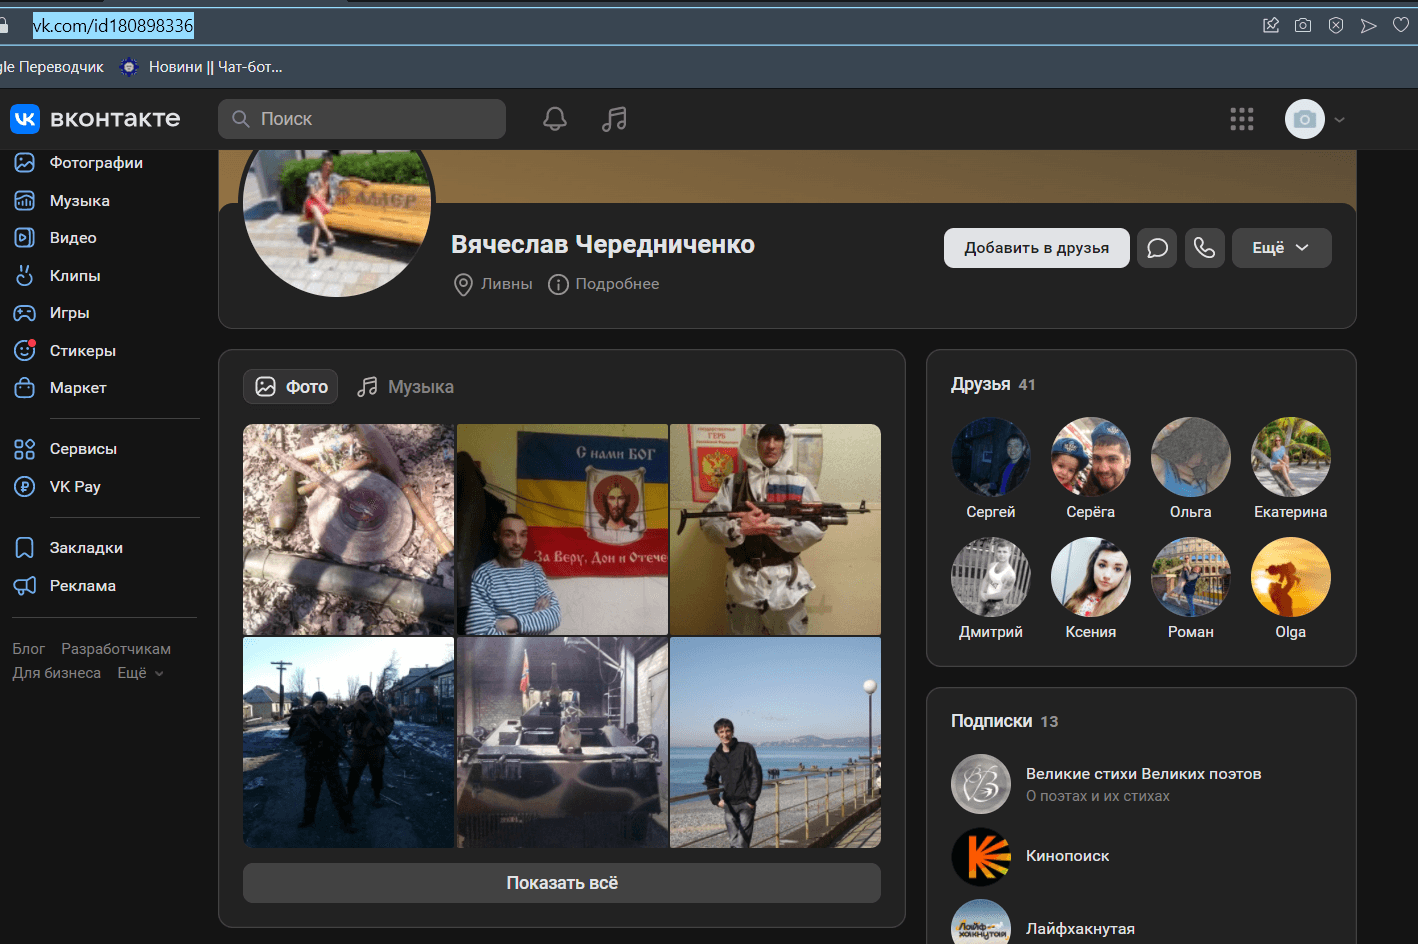Expand the Ещё footer menu in sidebar

tap(140, 673)
